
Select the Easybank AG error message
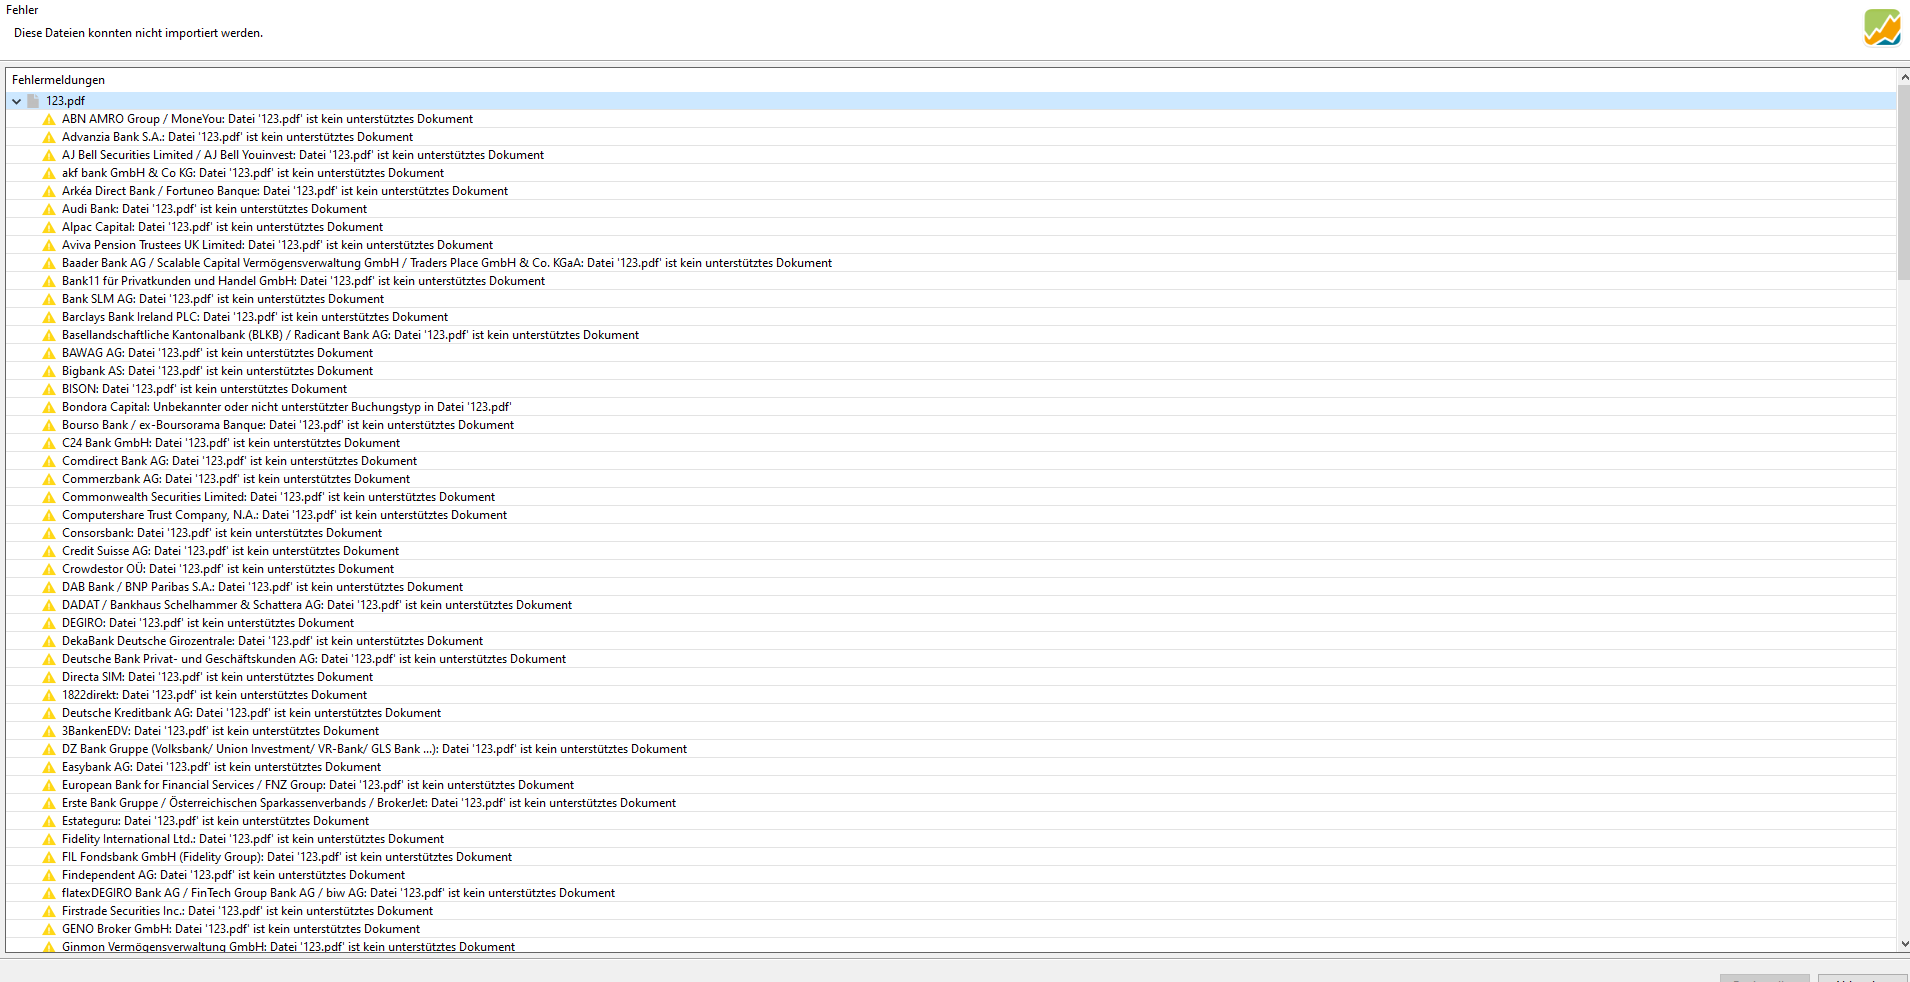[x=221, y=767]
